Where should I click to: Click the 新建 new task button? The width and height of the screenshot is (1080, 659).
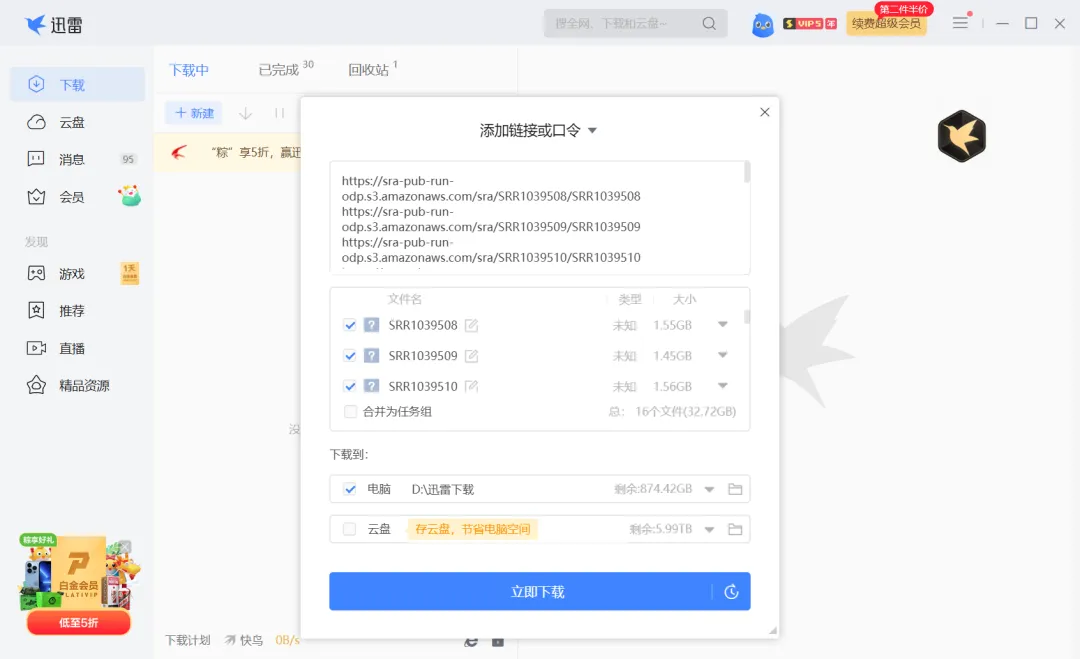194,113
